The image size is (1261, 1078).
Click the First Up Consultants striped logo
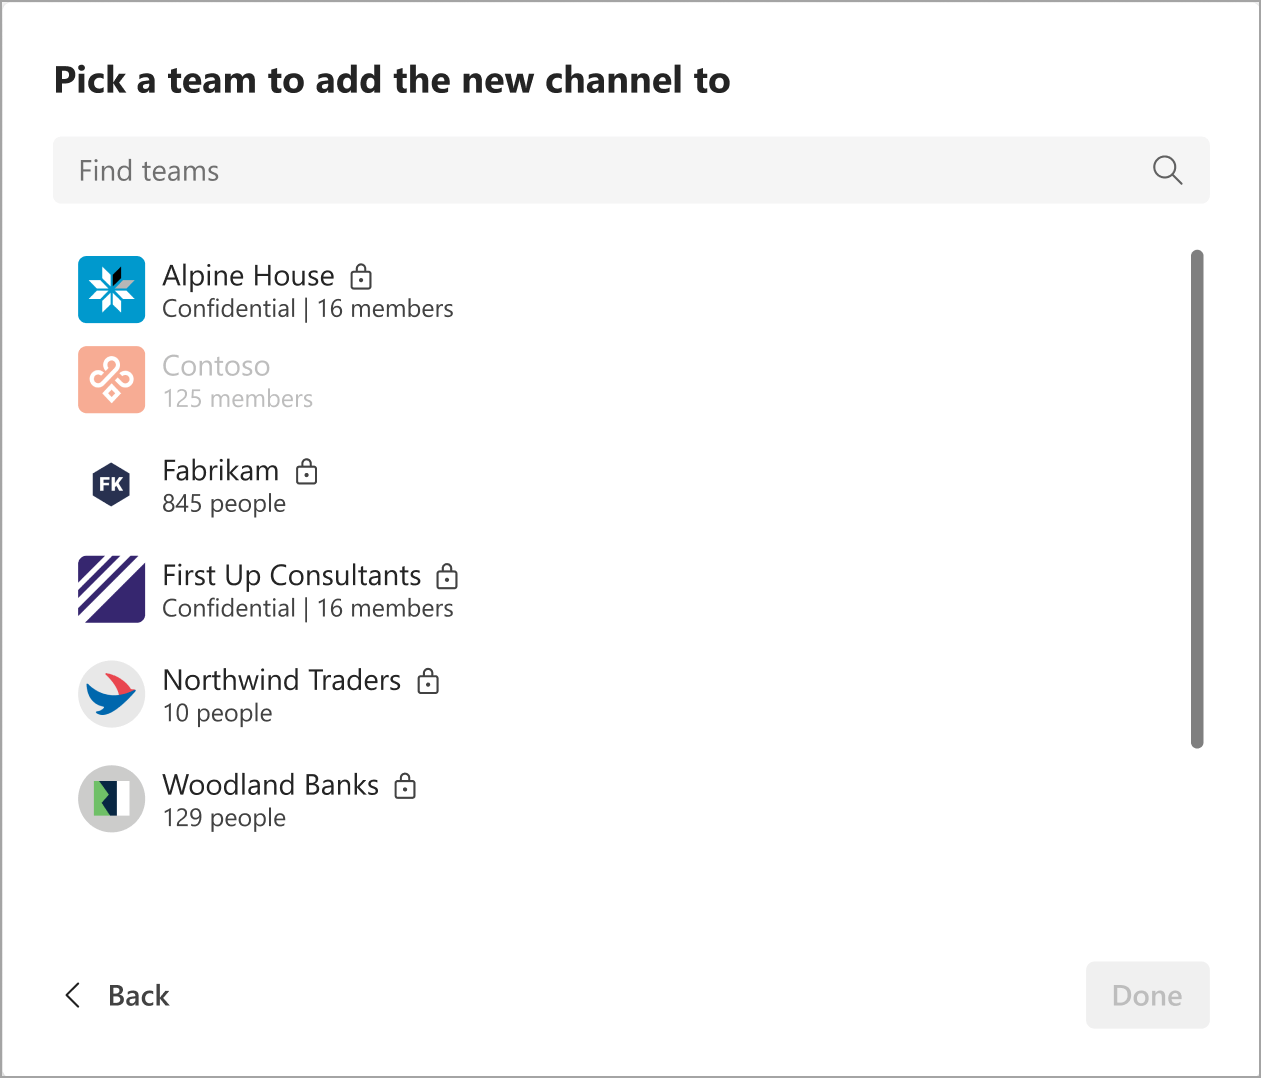coord(111,589)
